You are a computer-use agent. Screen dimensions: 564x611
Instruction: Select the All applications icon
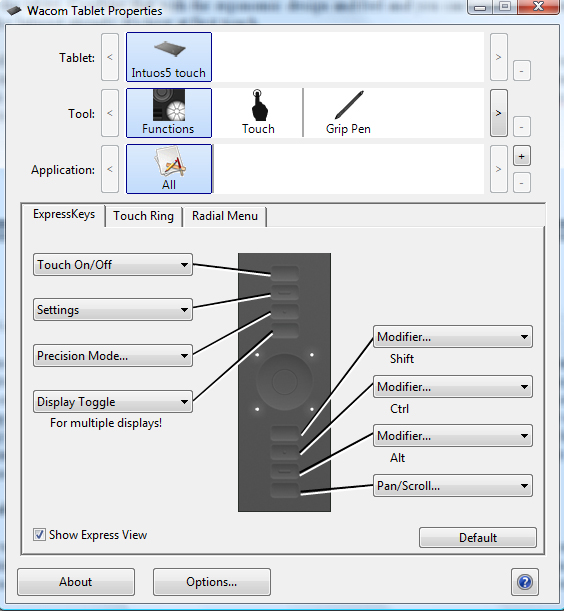pos(169,169)
